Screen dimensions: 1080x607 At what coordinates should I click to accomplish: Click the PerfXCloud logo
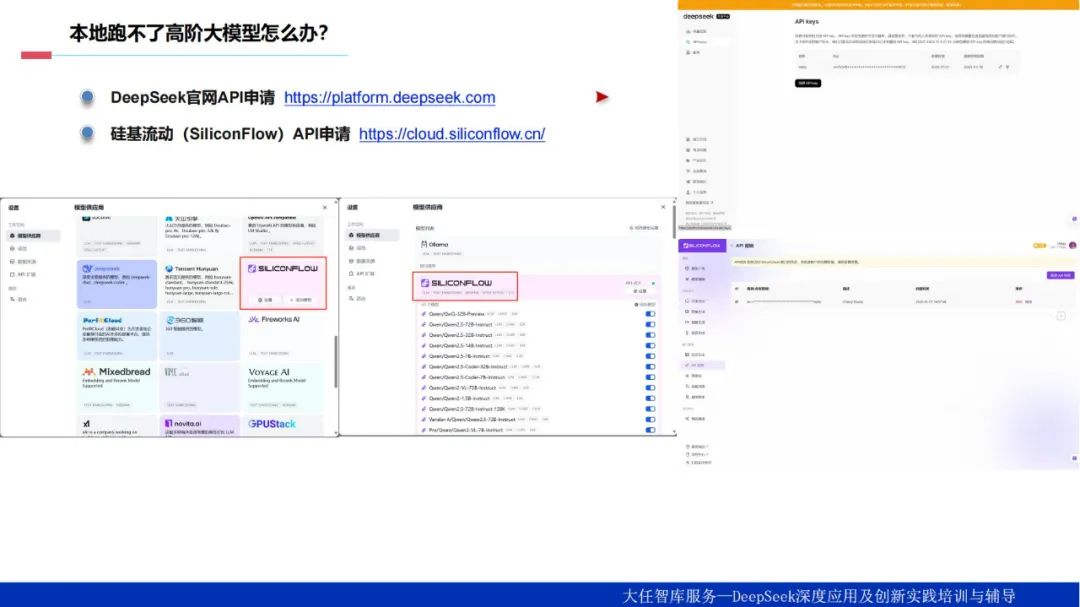(102, 320)
